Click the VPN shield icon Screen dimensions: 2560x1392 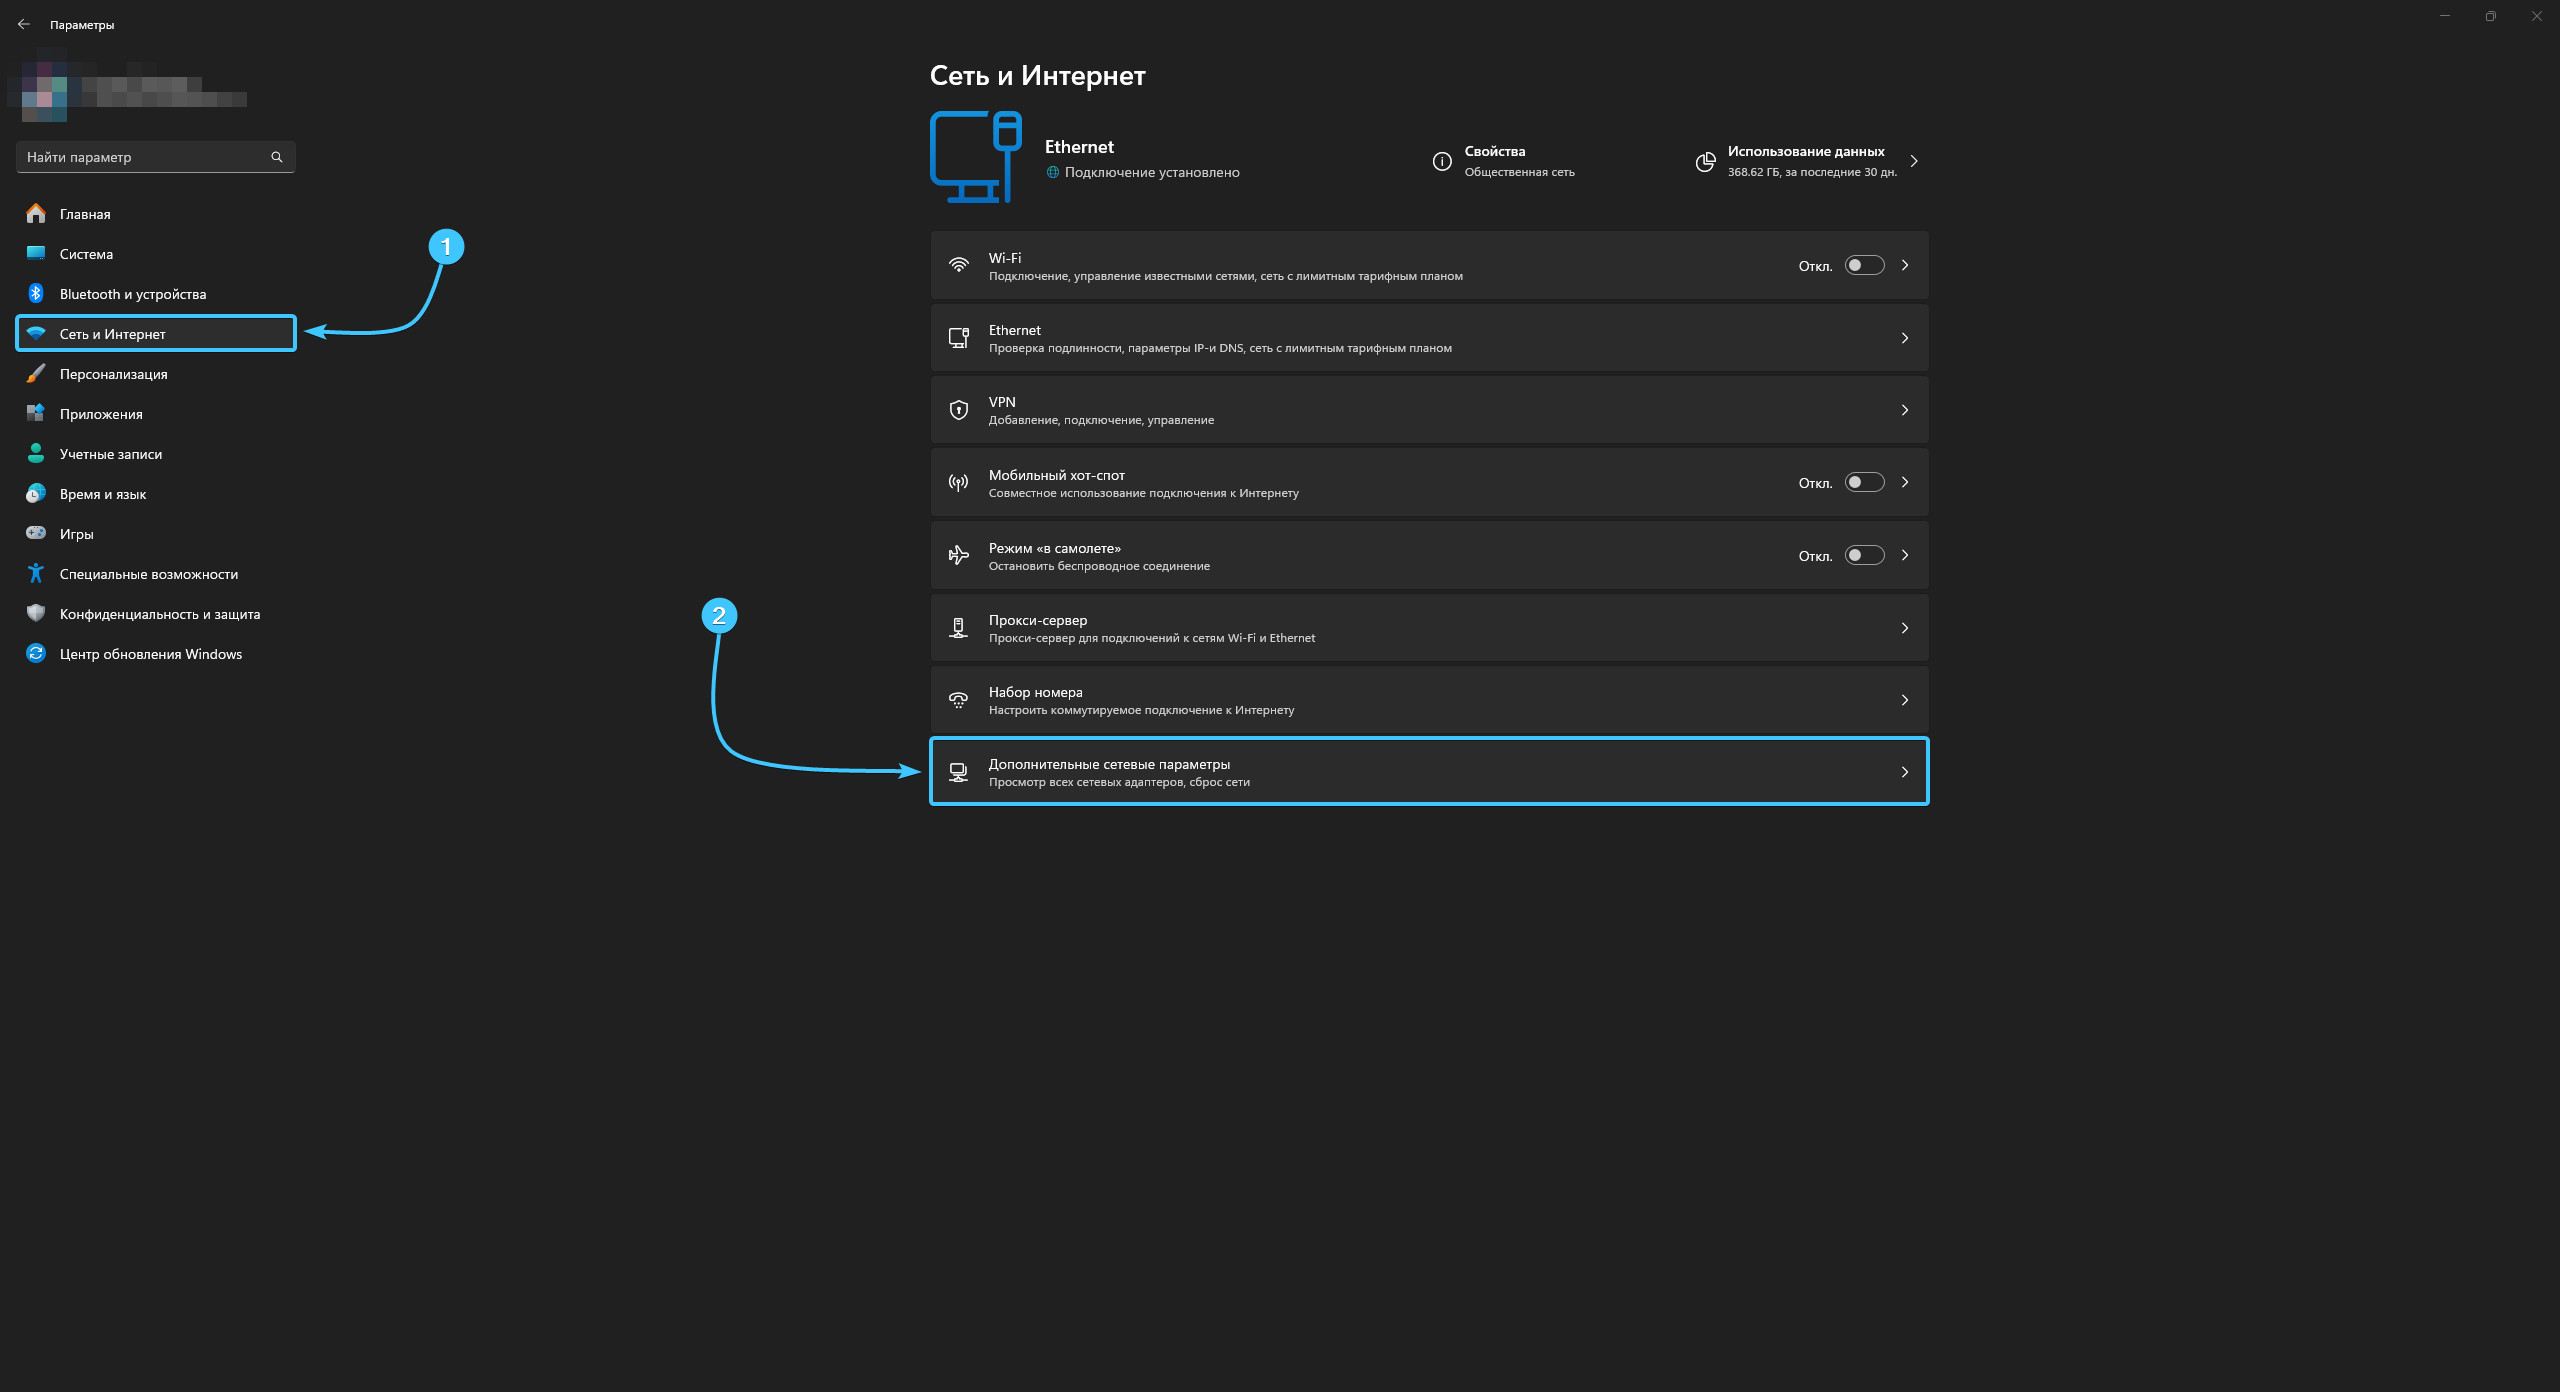[958, 410]
